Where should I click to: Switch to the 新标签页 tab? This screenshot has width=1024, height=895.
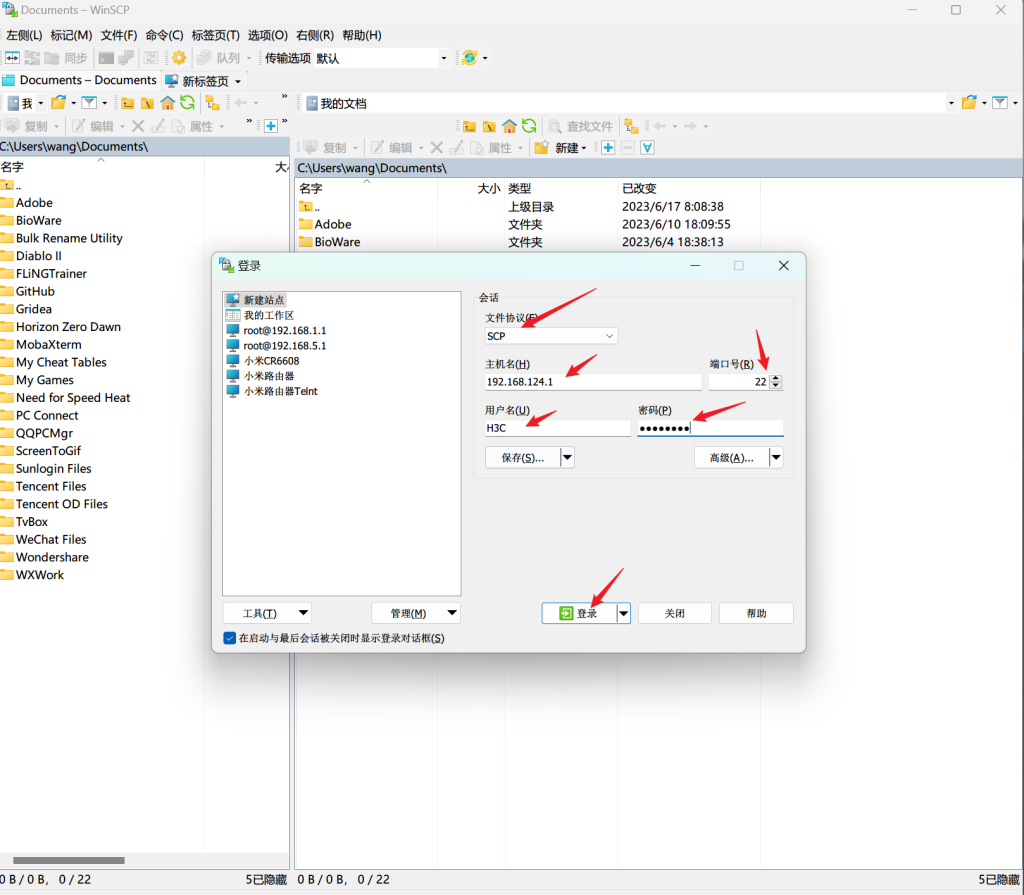click(204, 81)
